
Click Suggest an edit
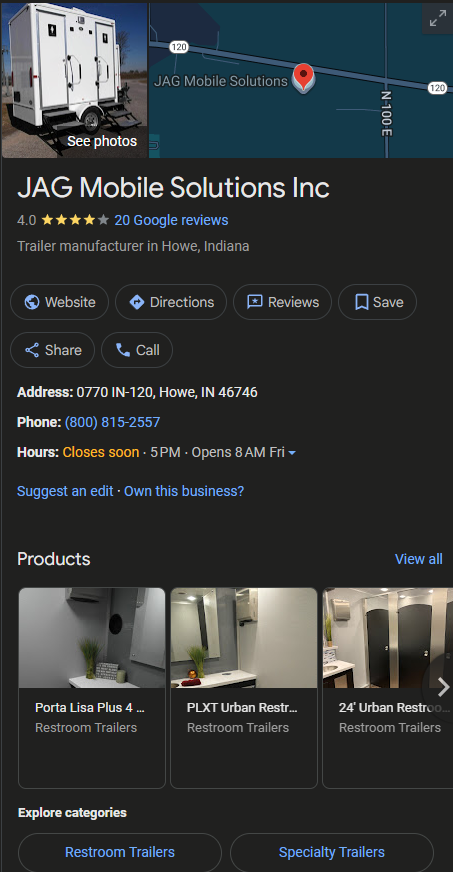pos(65,491)
